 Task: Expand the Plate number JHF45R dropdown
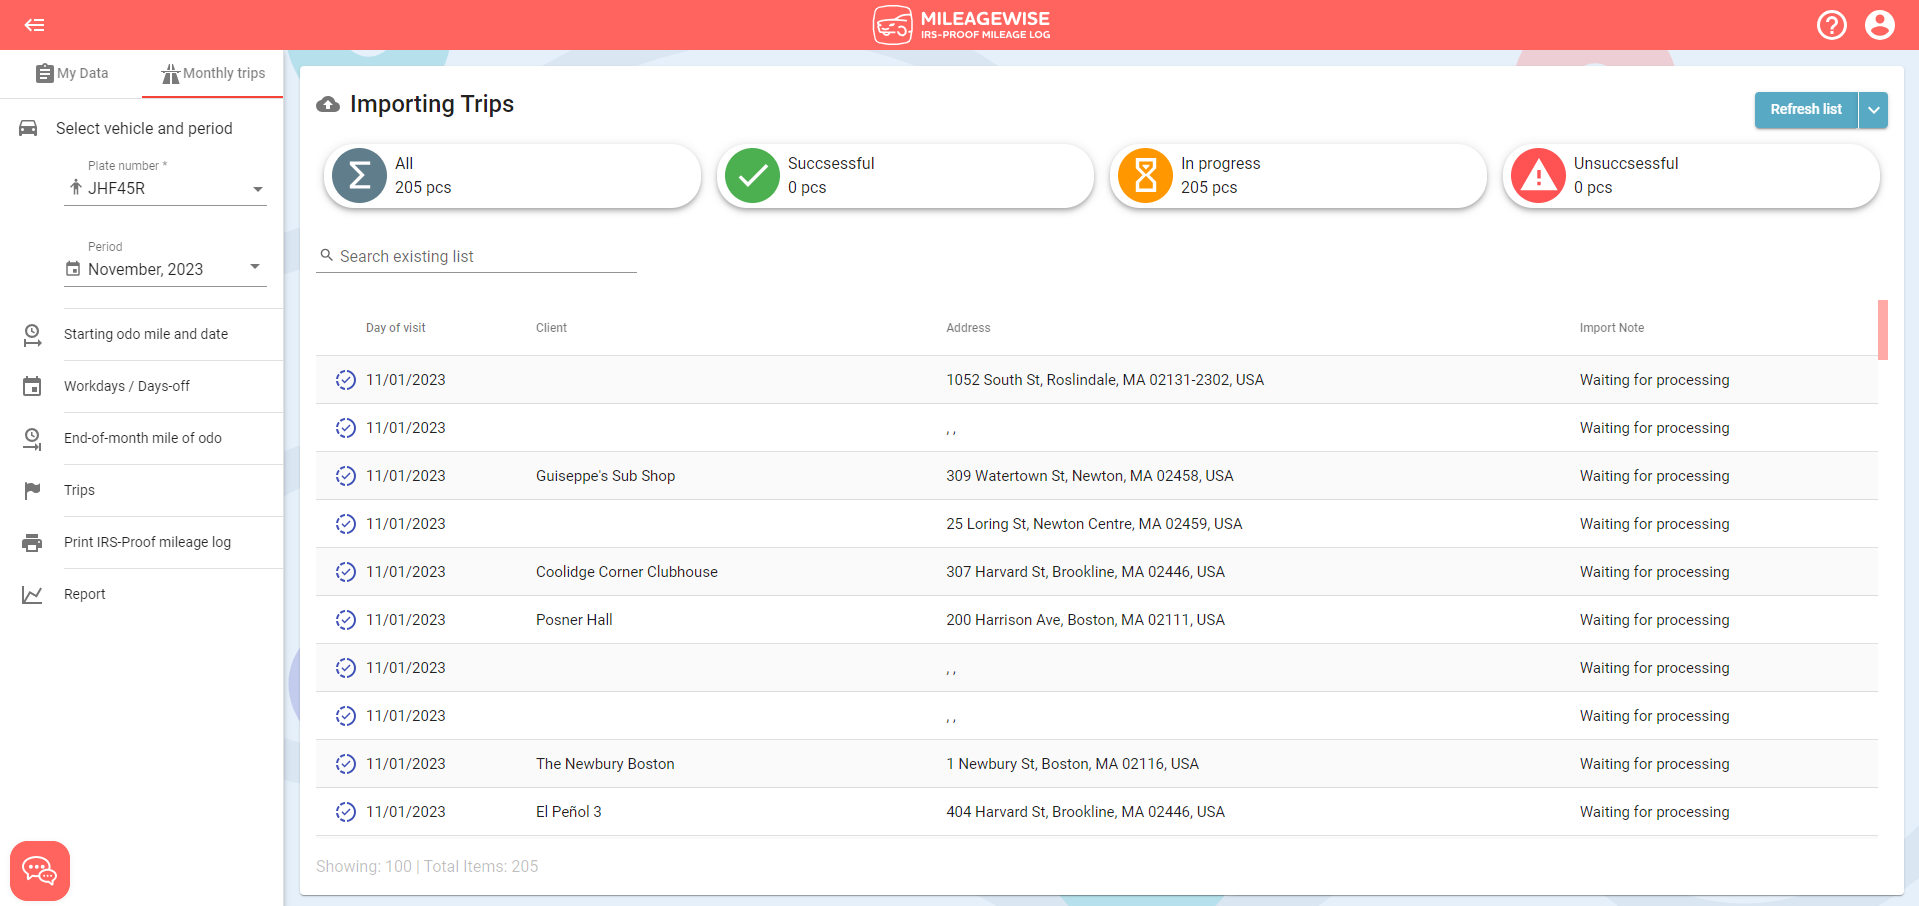pos(257,189)
